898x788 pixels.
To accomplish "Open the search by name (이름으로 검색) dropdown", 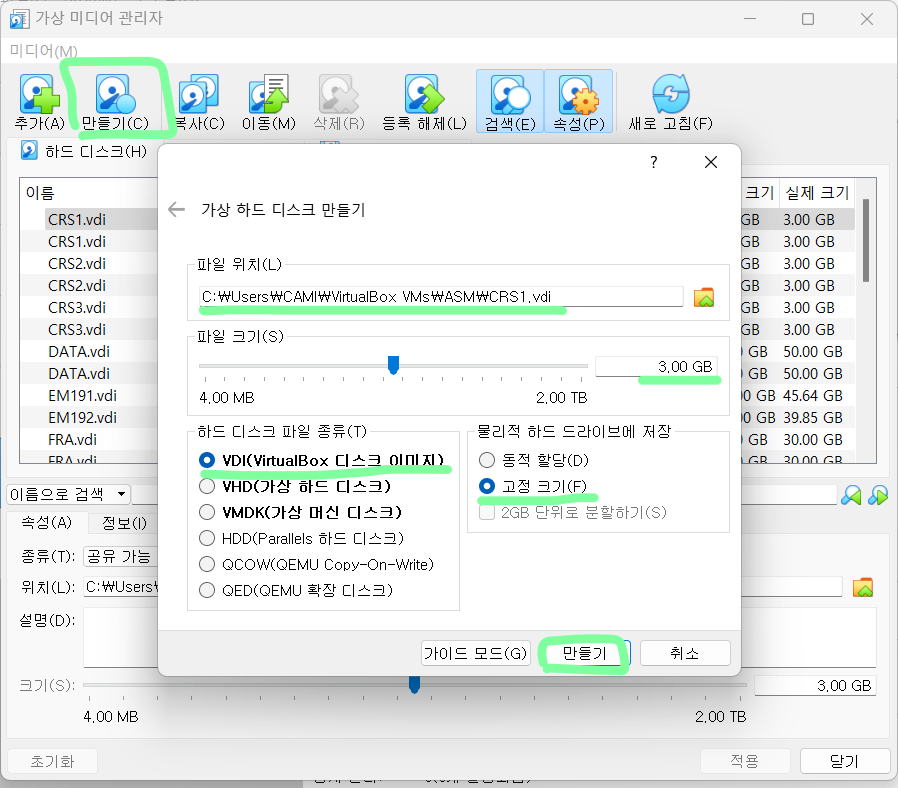I will coord(69,494).
